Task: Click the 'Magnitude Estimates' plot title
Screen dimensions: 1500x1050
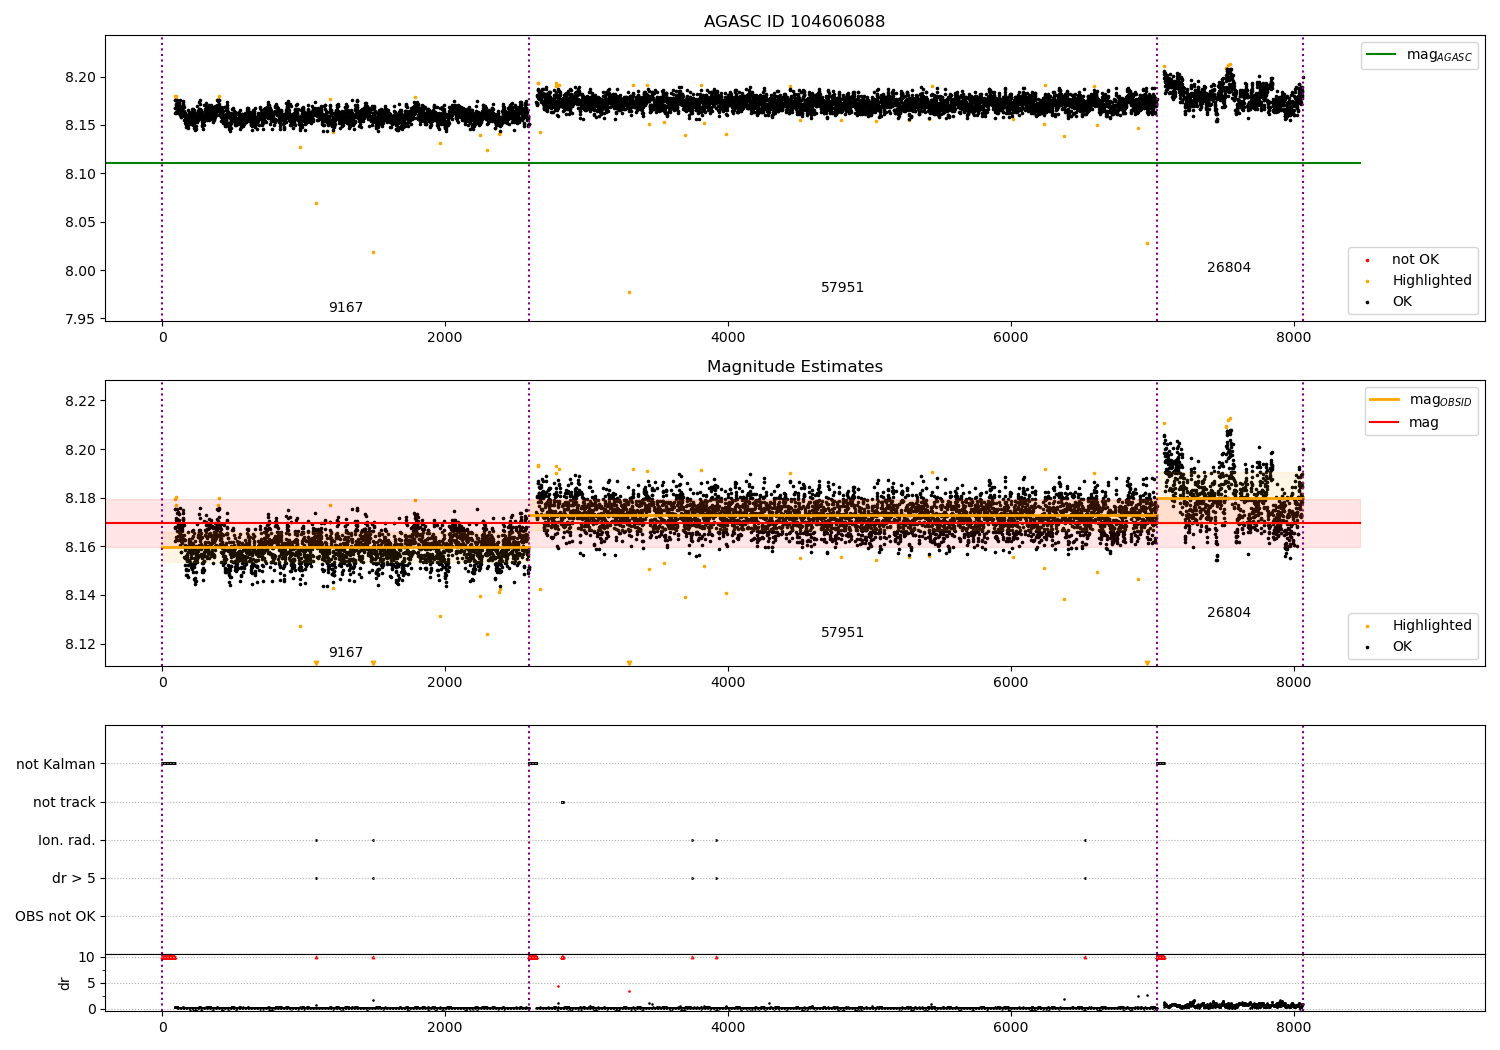Action: click(x=794, y=367)
